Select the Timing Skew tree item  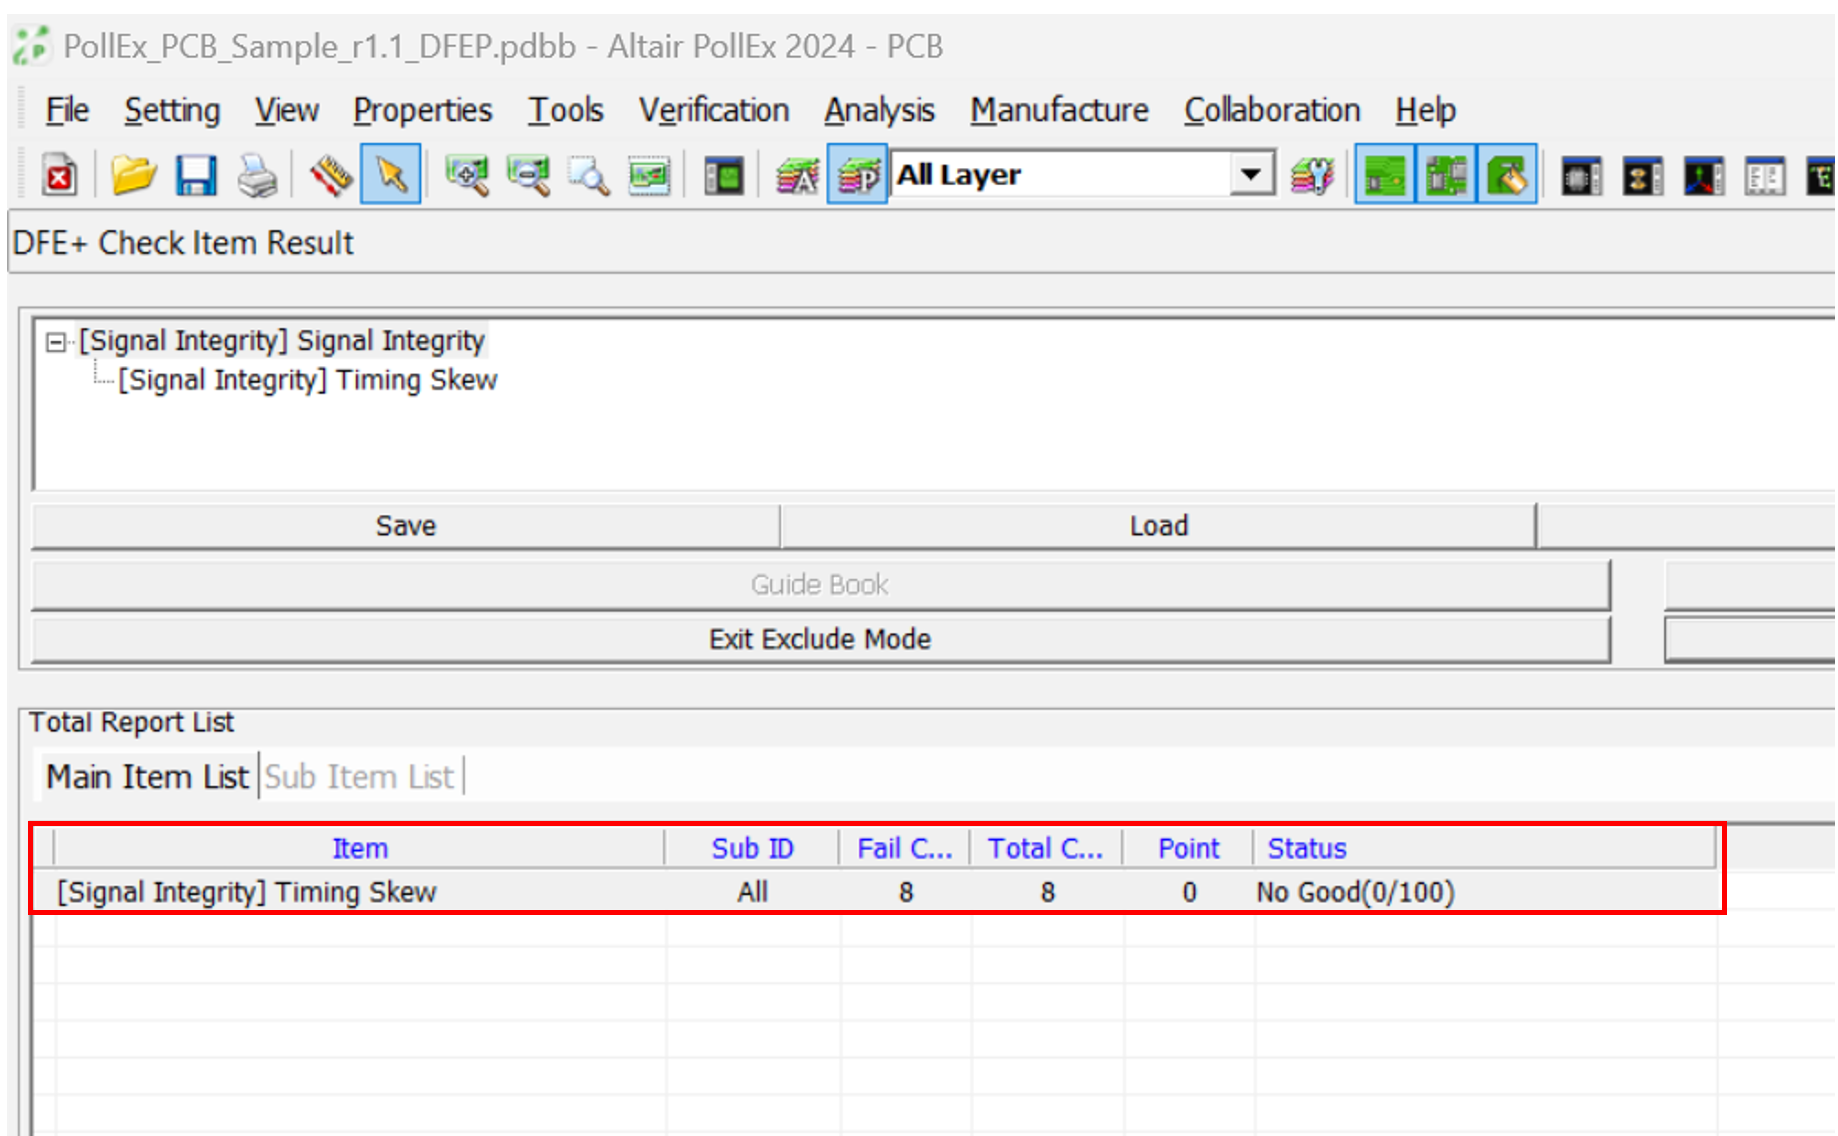(x=307, y=380)
